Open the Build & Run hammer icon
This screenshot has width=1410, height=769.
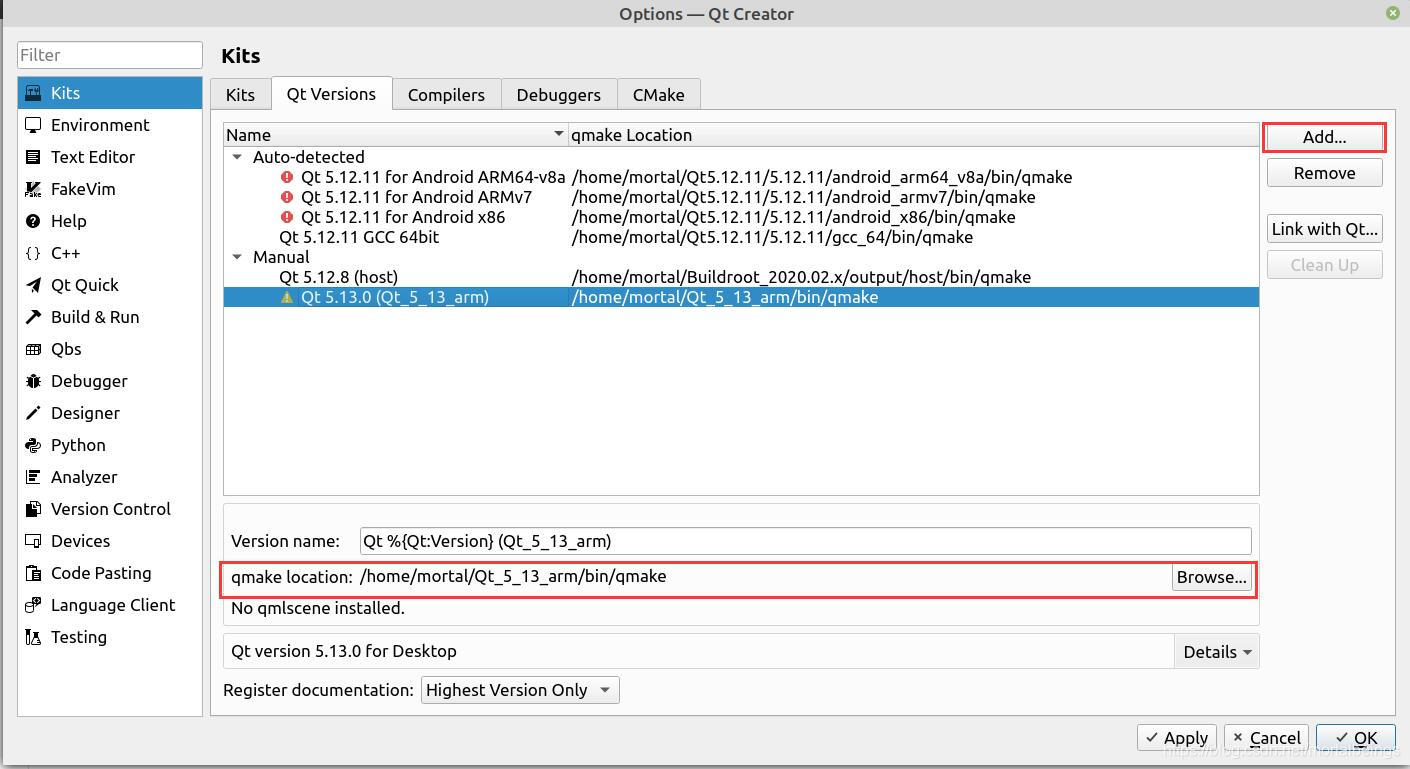coord(33,317)
